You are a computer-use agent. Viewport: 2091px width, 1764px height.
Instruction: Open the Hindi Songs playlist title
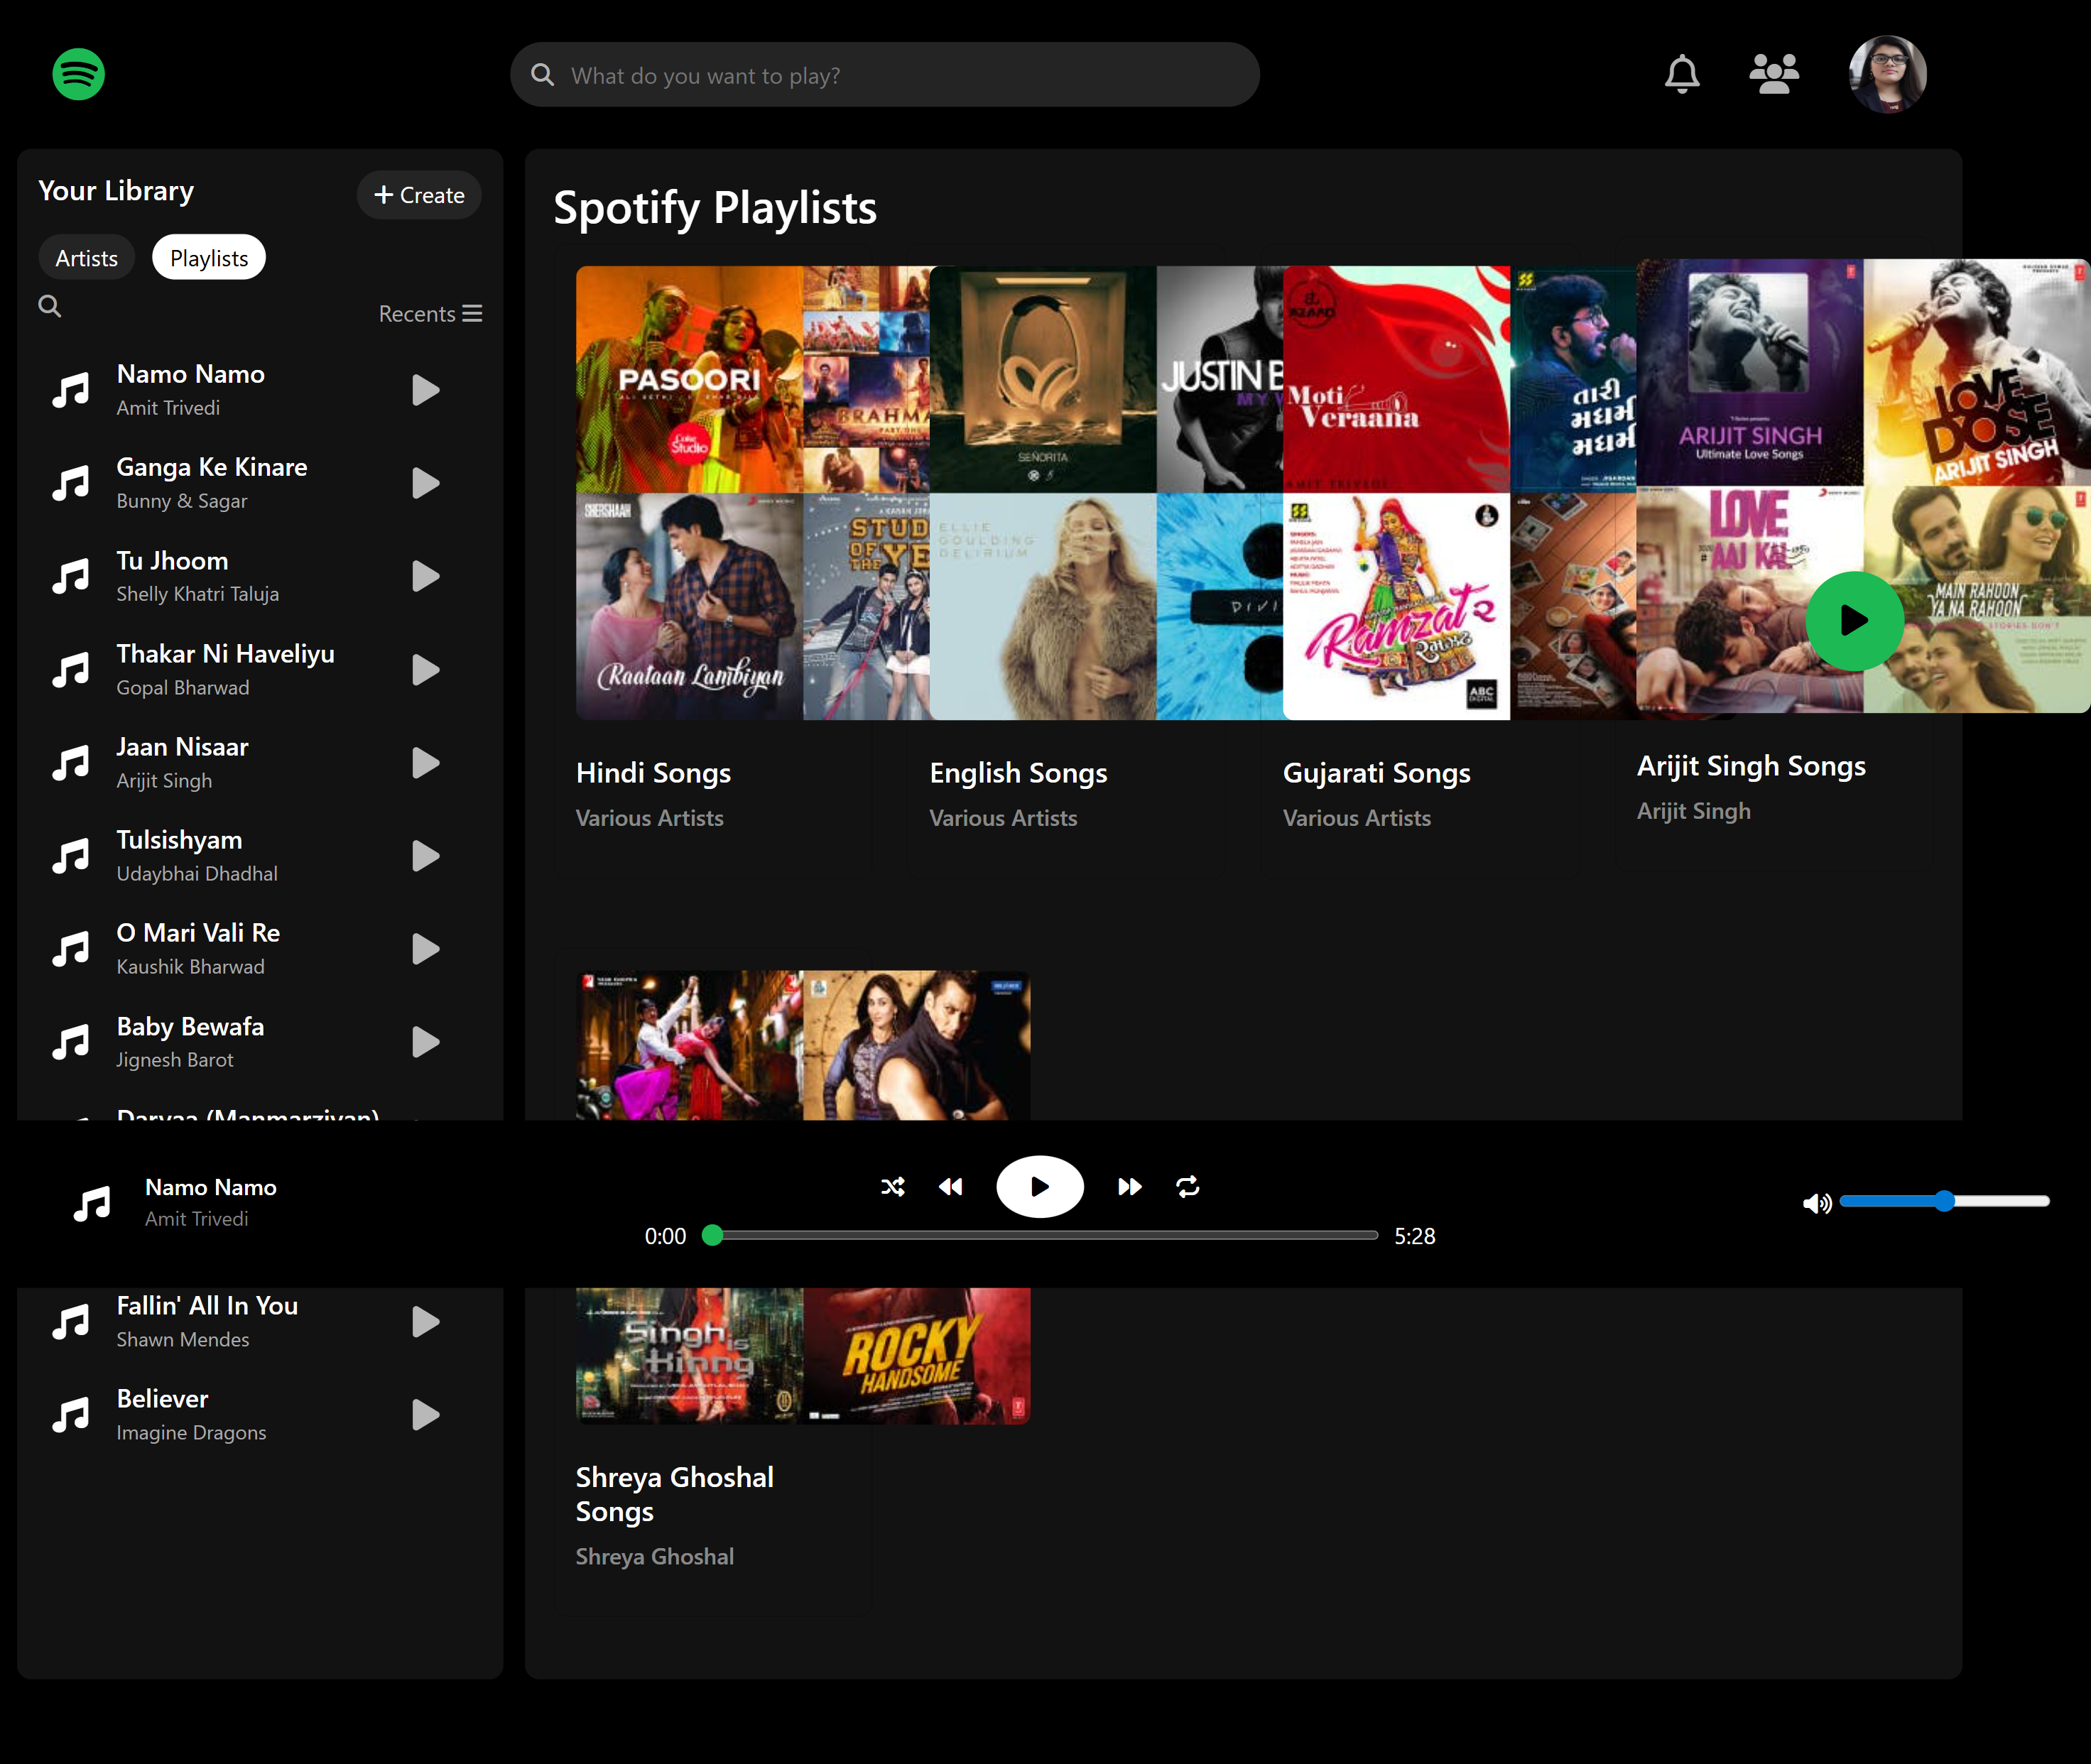pyautogui.click(x=653, y=773)
